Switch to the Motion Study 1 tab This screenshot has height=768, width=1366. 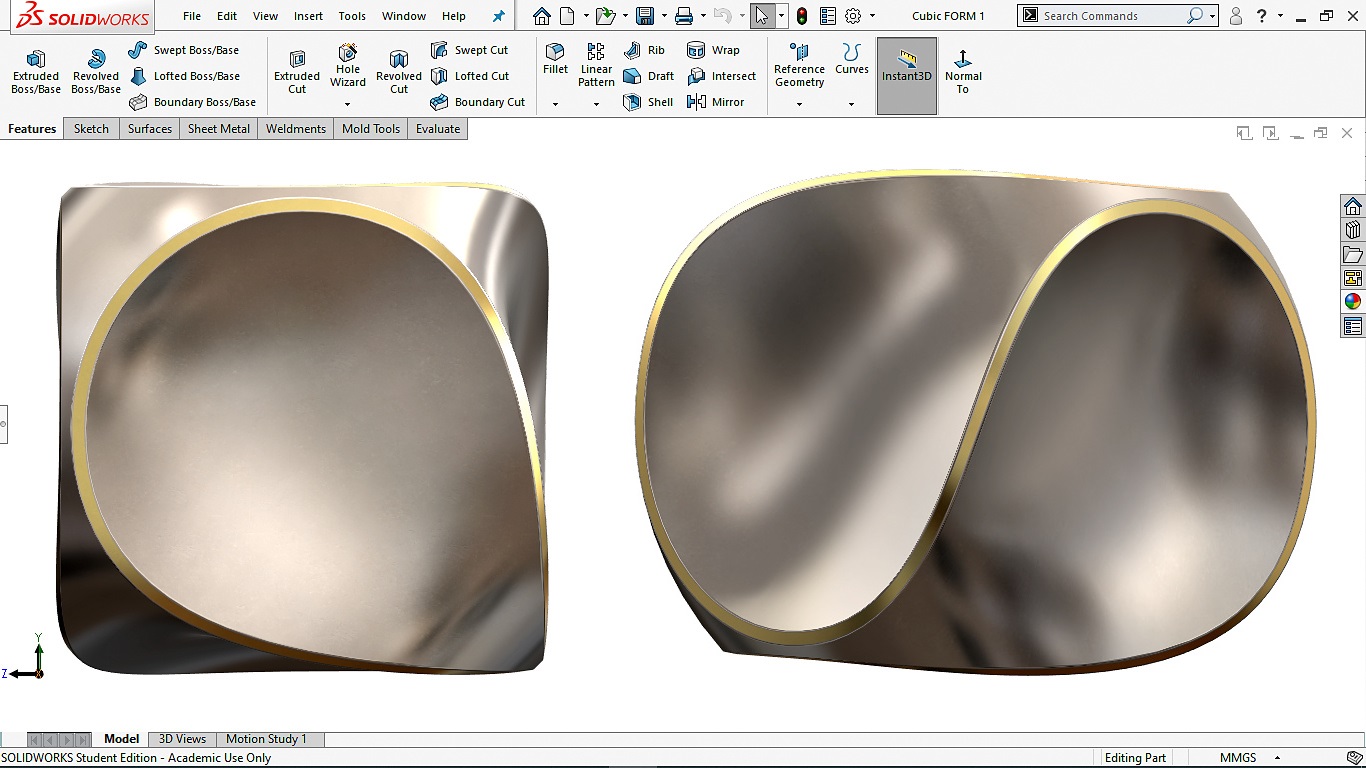click(266, 739)
